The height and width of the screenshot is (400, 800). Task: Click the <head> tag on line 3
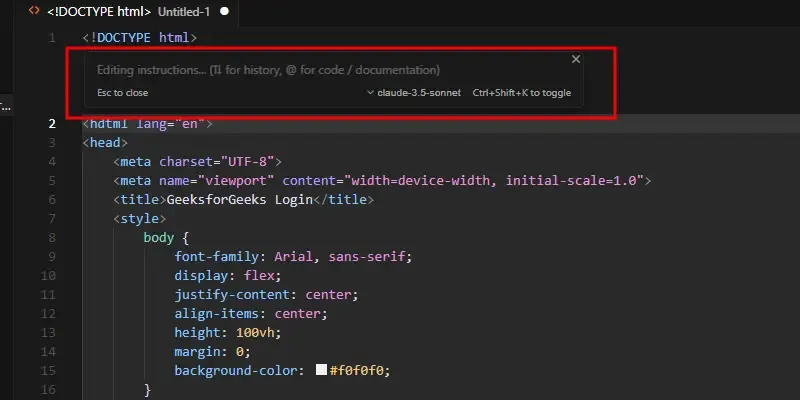(x=105, y=143)
